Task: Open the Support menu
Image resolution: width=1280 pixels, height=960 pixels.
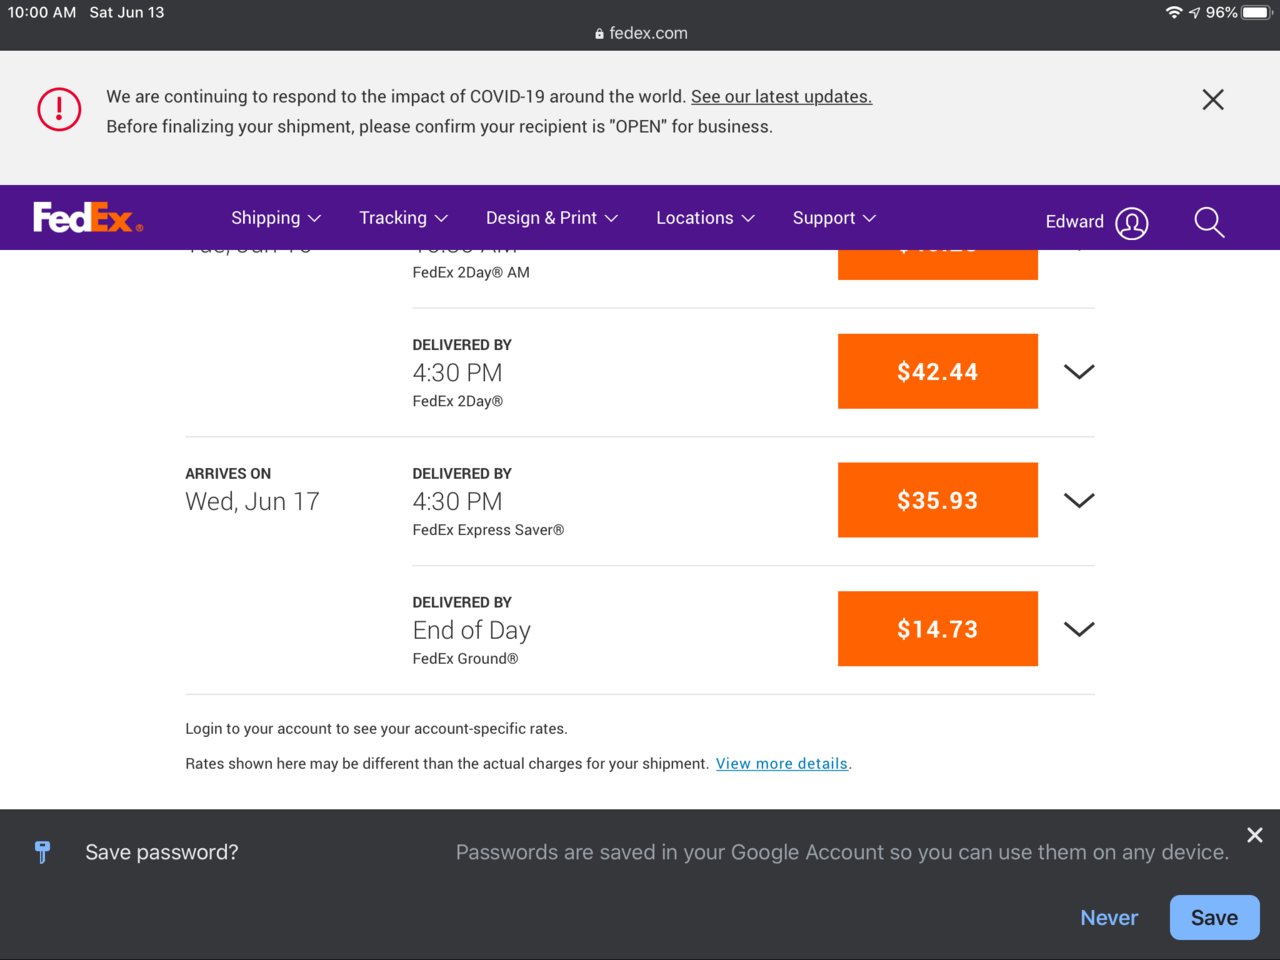Action: pyautogui.click(x=834, y=218)
